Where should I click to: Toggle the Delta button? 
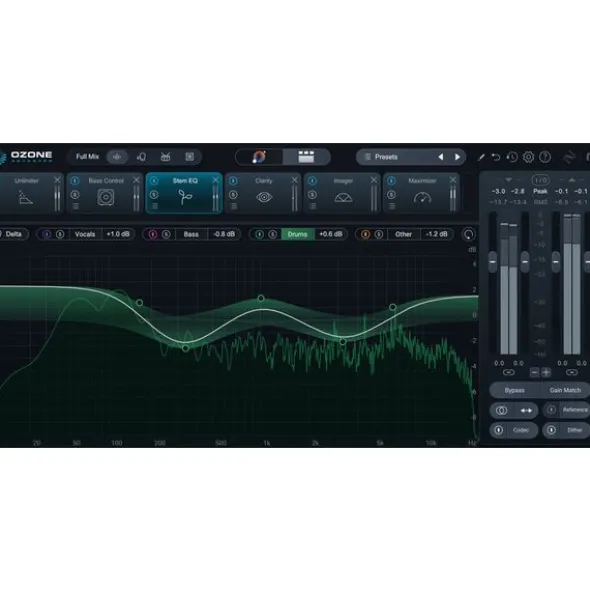coord(14,234)
